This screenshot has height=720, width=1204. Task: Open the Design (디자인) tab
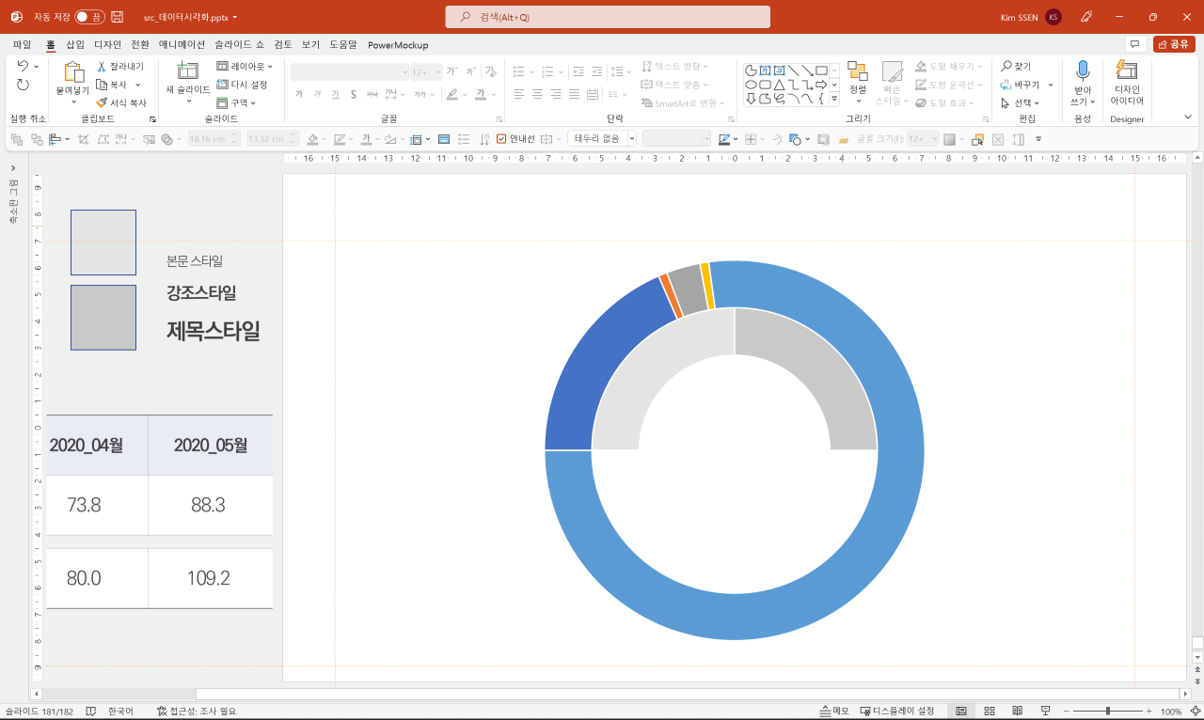pos(107,45)
